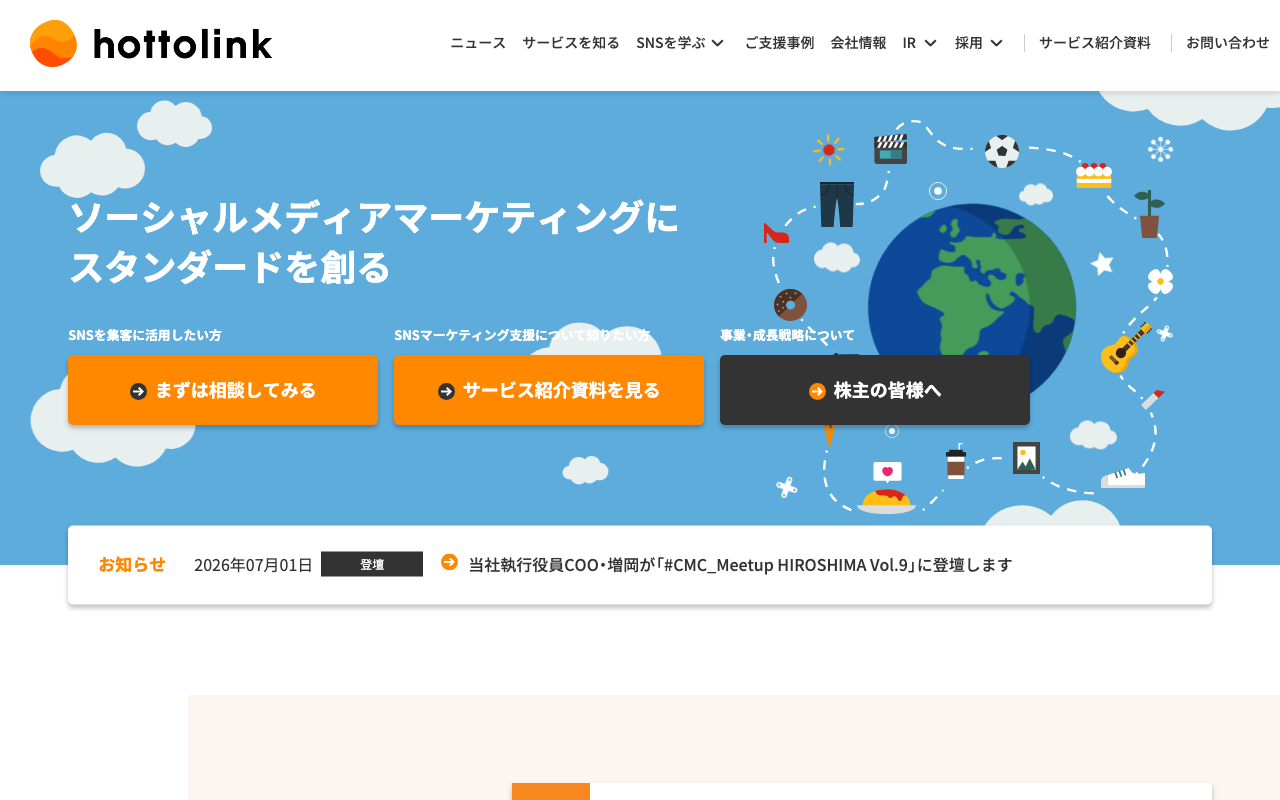Click the orange arrow icon beside the news headline

point(449,562)
